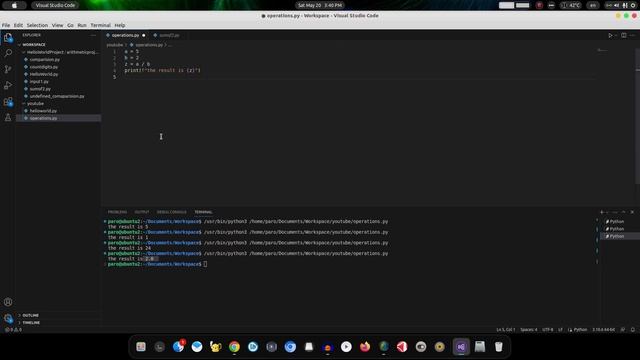Open input1.py in the explorer
Image resolution: width=640 pixels, height=360 pixels.
[x=58, y=82]
